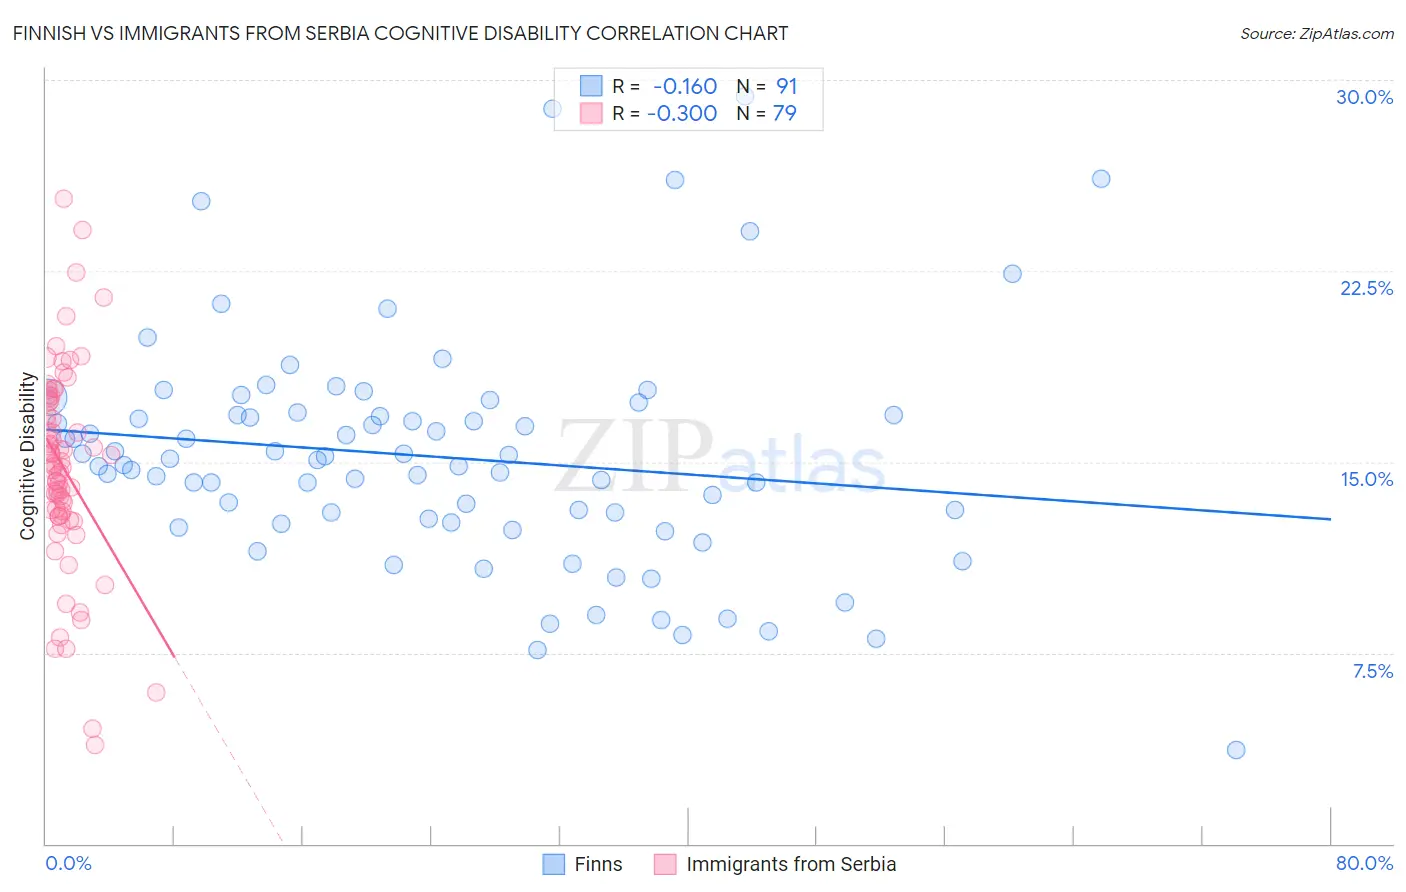The image size is (1406, 892).
Task: Click the blue Finns legend swatch
Action: [x=554, y=864]
